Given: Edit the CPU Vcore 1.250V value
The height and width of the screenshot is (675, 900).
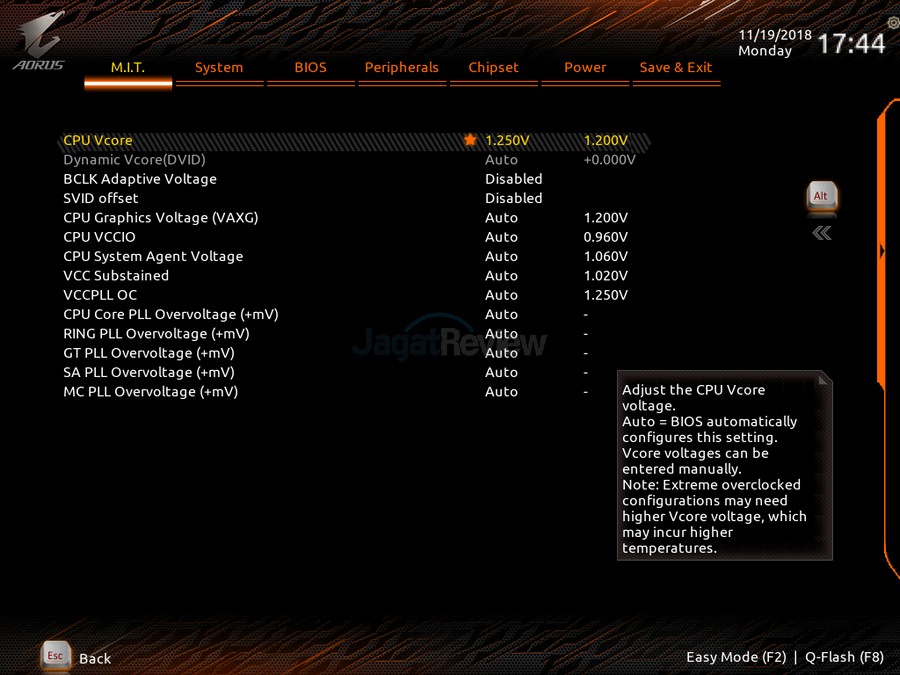Looking at the screenshot, I should tap(507, 141).
